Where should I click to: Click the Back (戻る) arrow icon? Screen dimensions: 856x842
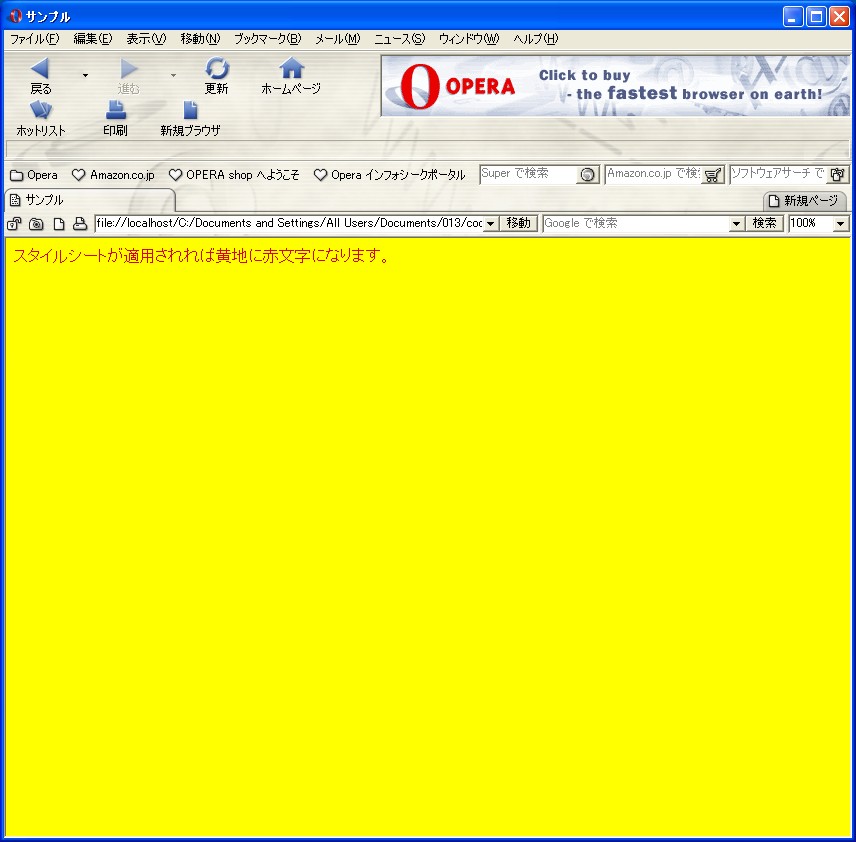click(40, 69)
